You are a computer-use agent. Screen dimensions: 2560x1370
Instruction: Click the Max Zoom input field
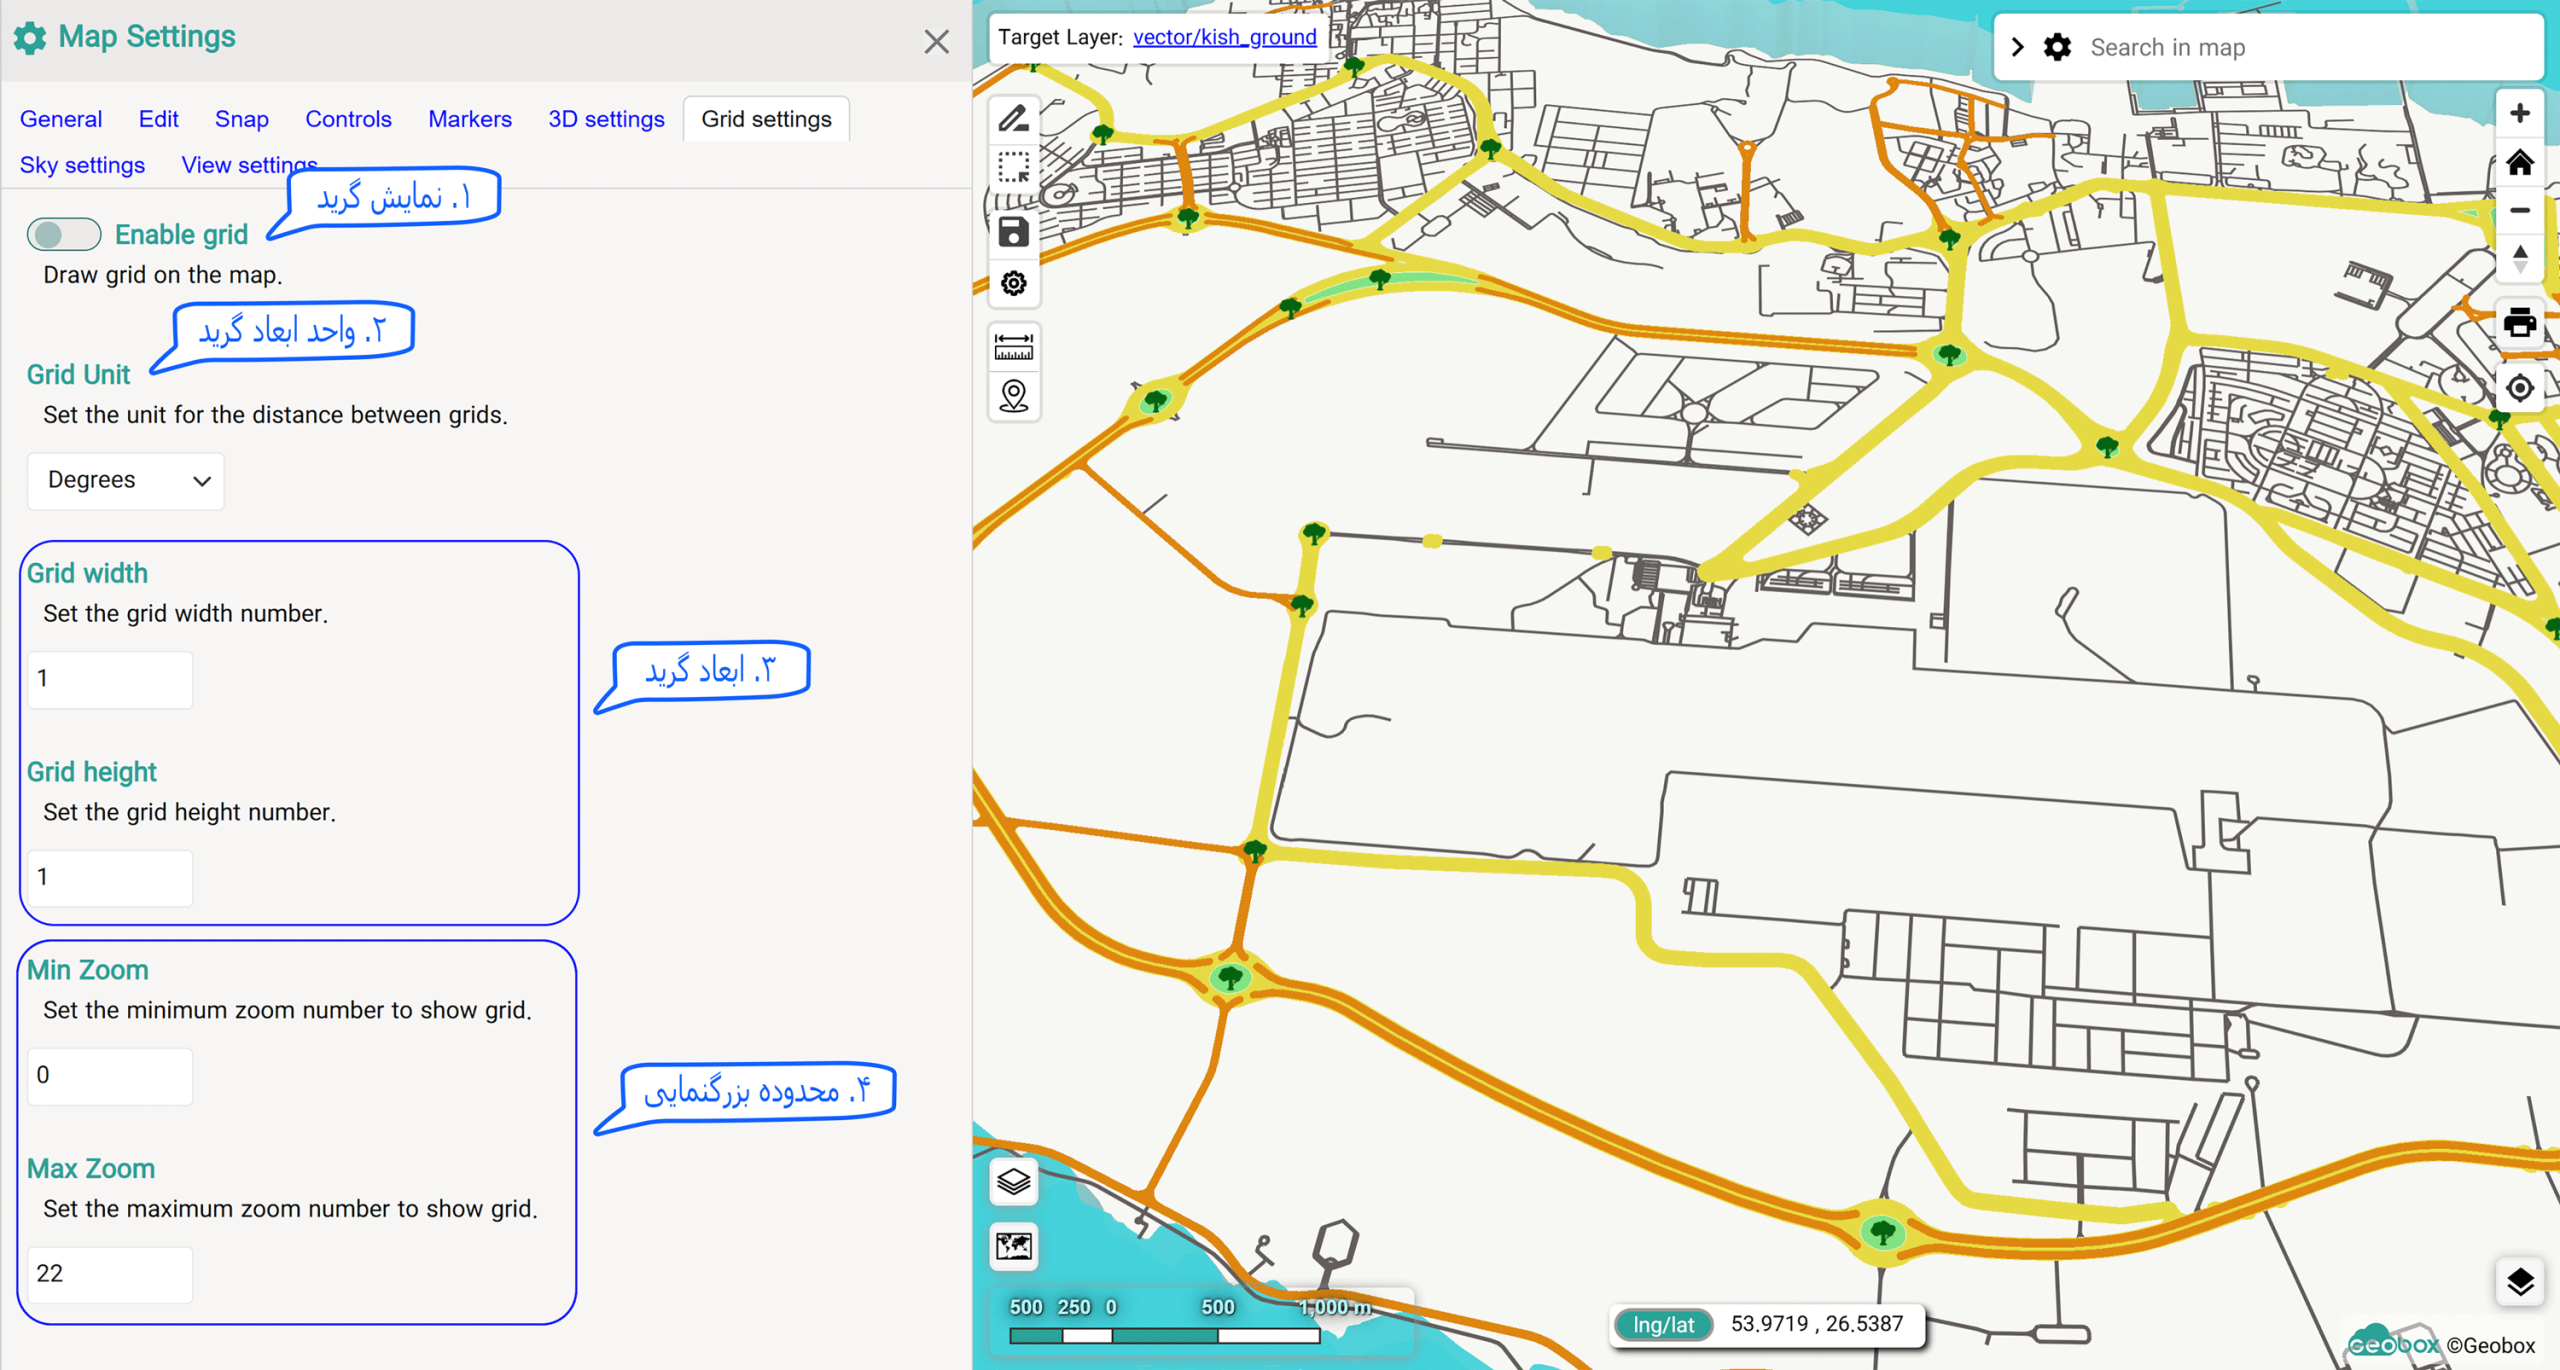click(110, 1274)
